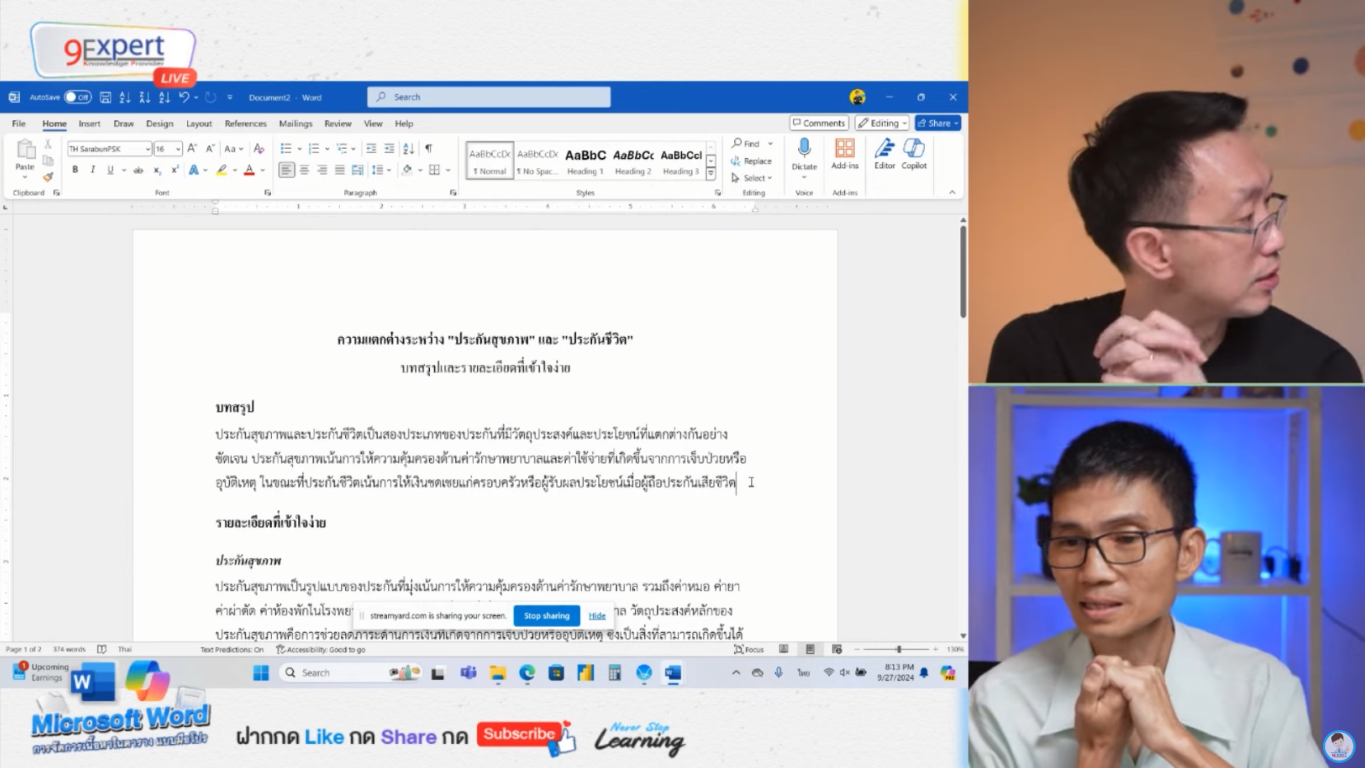Toggle italic formatting
1365x768 pixels.
(92, 170)
